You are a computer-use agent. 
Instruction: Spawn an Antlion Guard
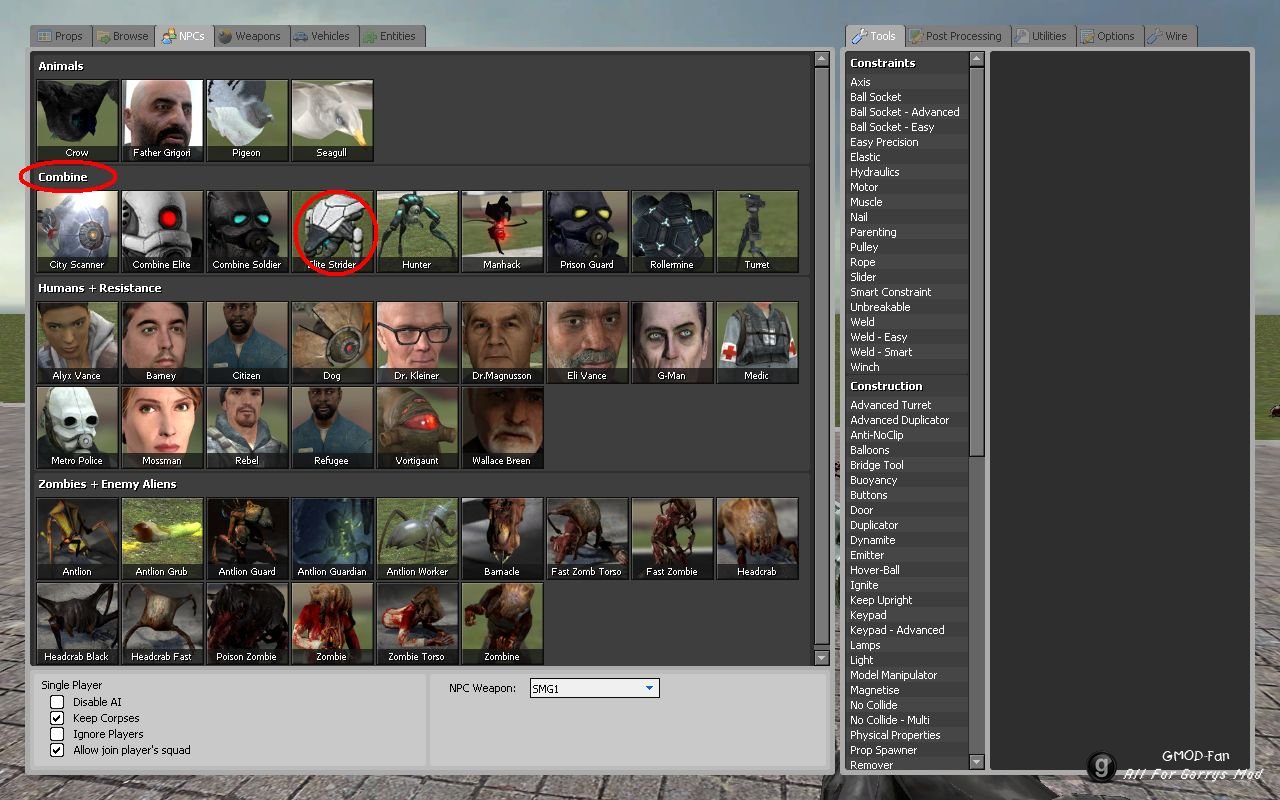coord(247,538)
